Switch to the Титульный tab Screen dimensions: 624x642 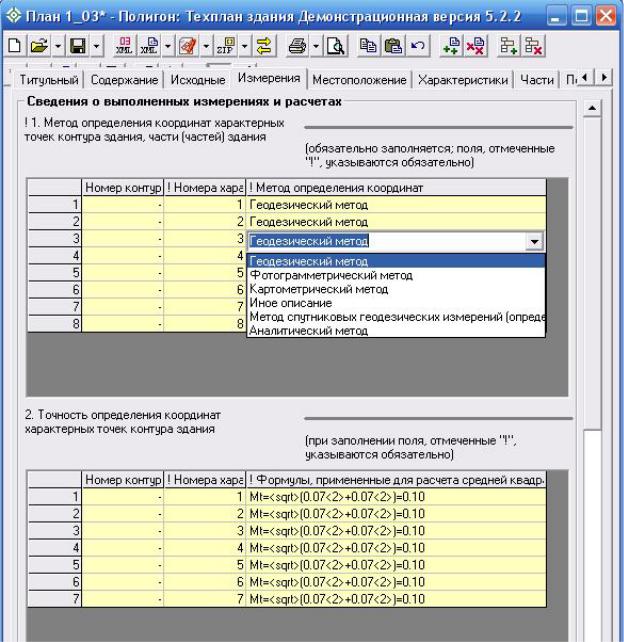(x=49, y=80)
